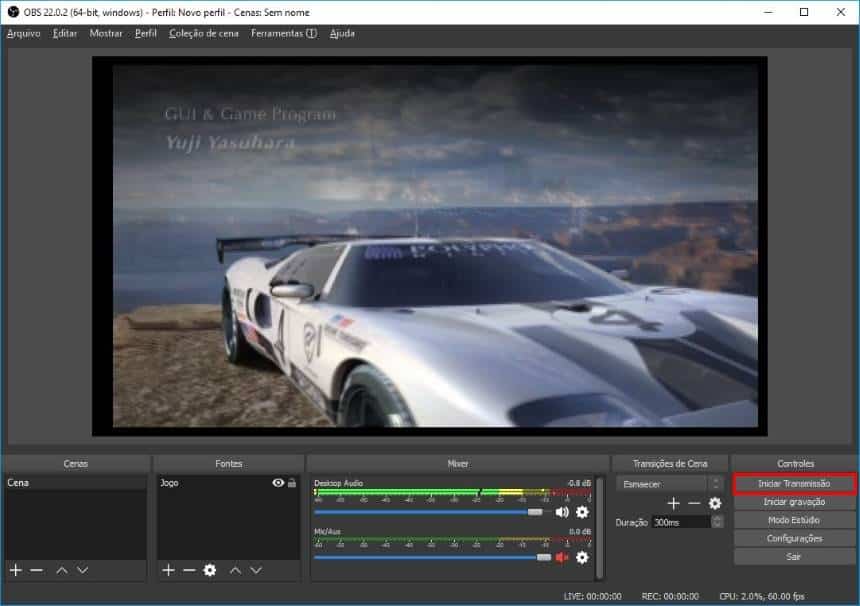Viewport: 860px width, 606px height.
Task: Move the scene down with the Cenas down arrow
Action: coord(82,570)
